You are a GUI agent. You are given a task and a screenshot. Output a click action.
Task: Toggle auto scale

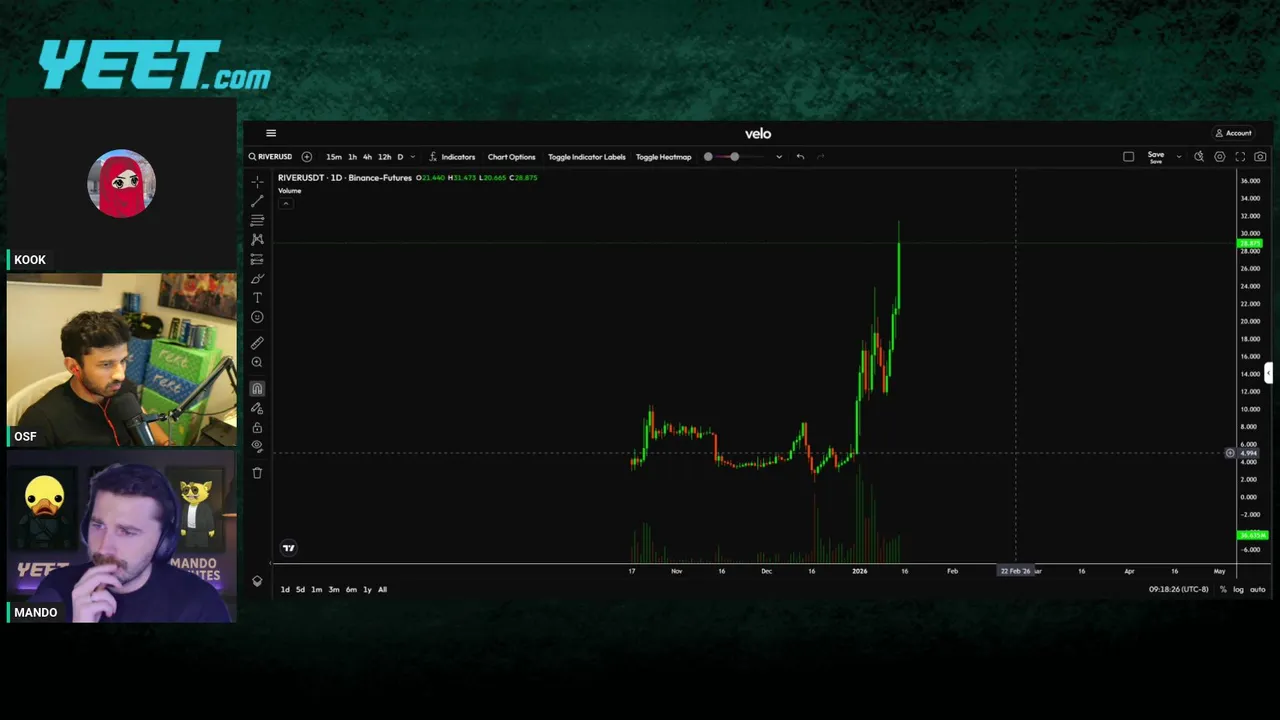point(1258,590)
